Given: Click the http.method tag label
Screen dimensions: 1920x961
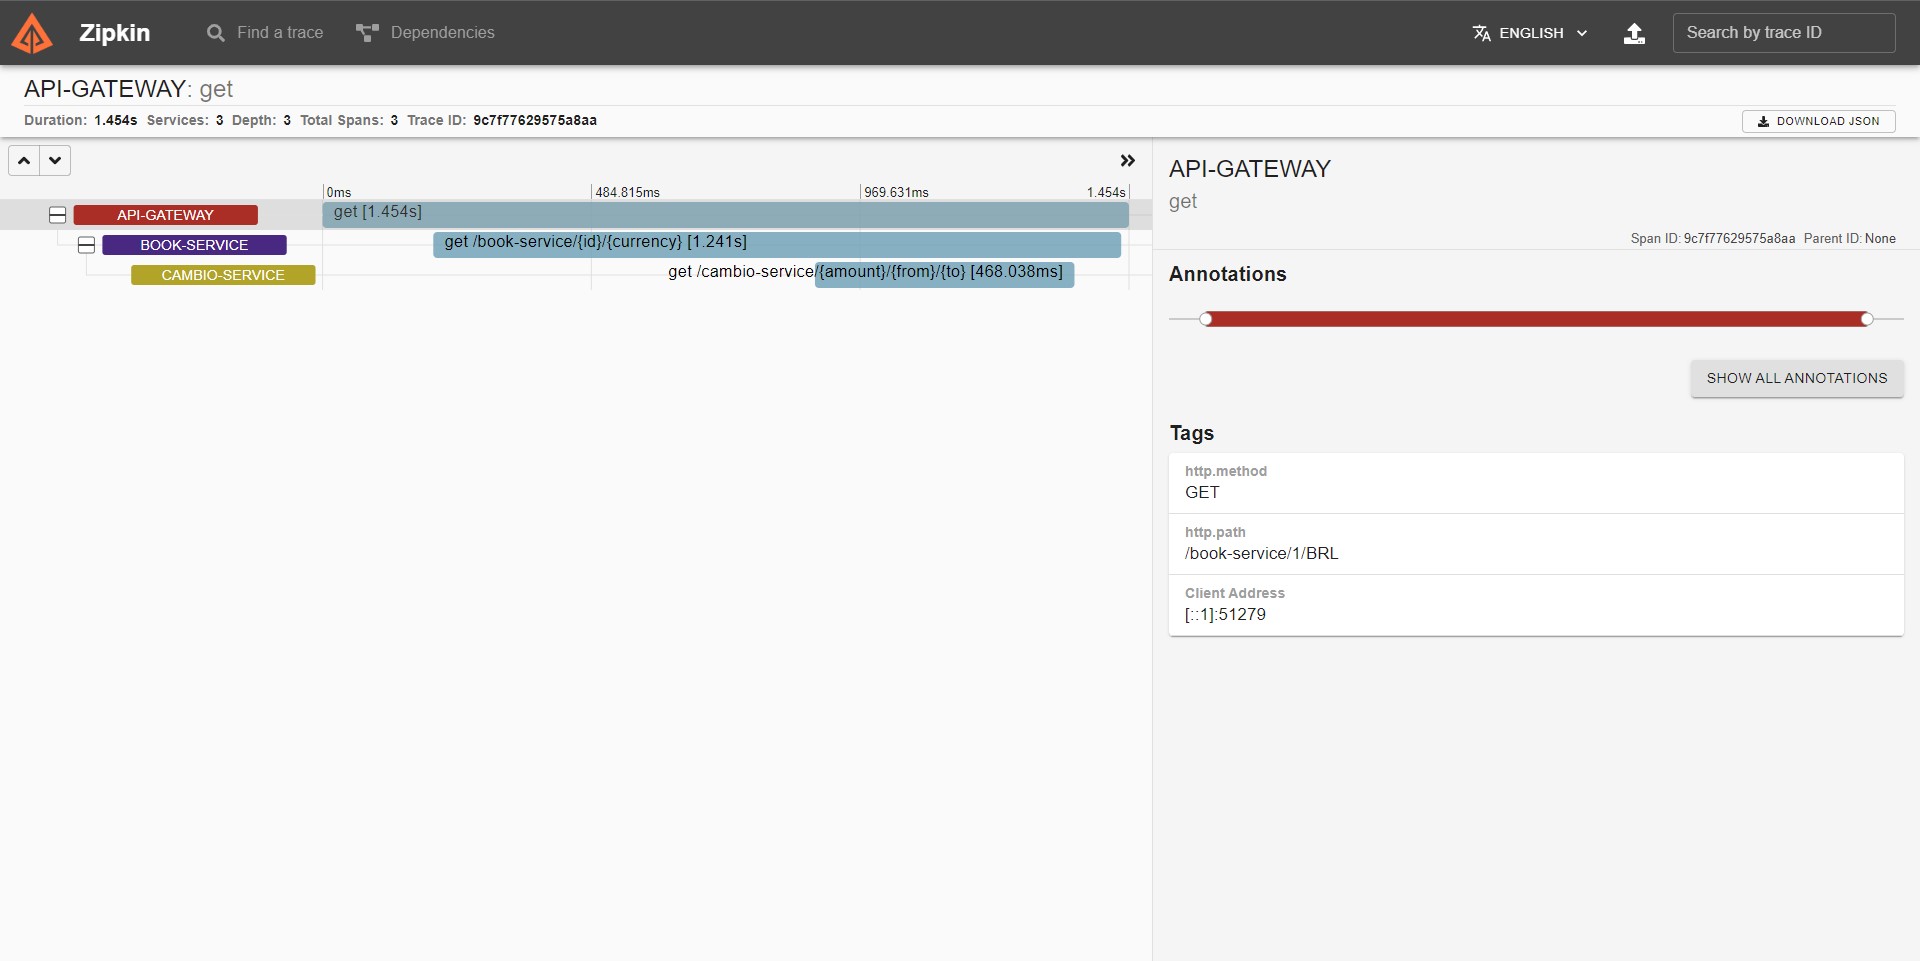Looking at the screenshot, I should click(1226, 471).
